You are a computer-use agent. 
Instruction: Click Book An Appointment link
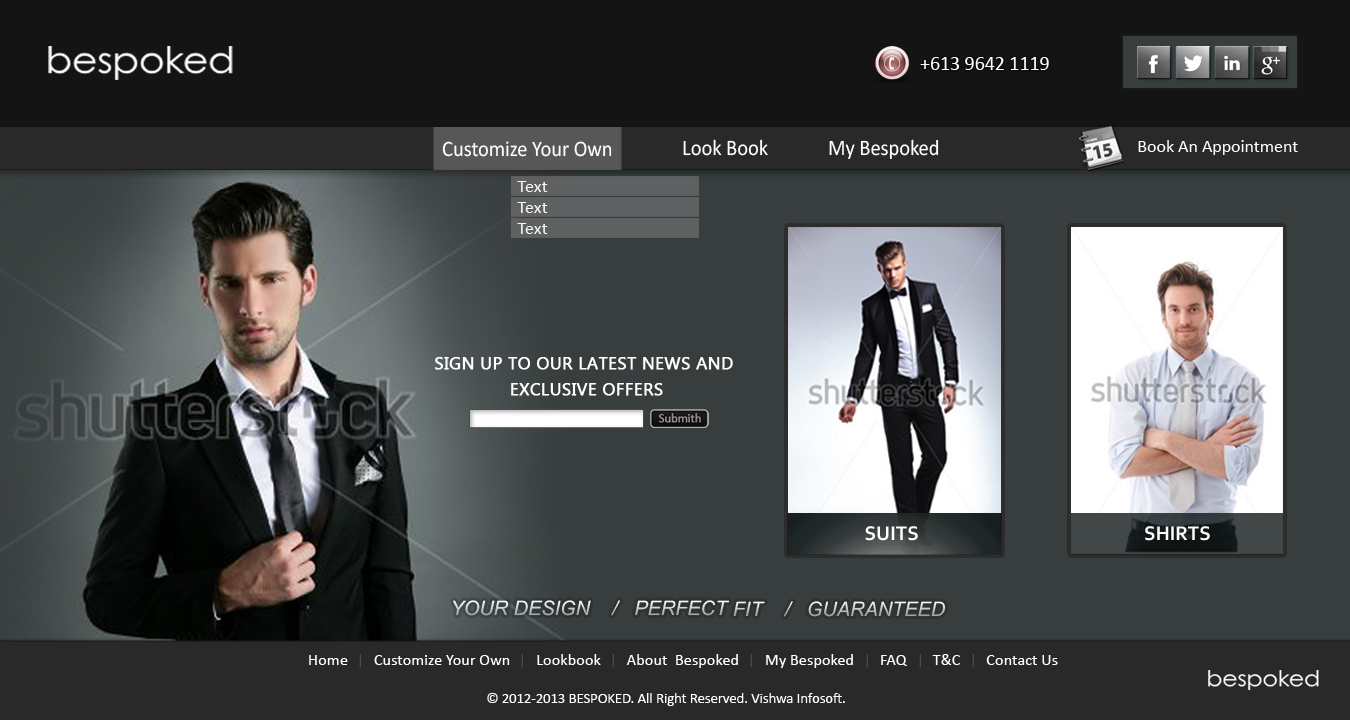(1217, 146)
